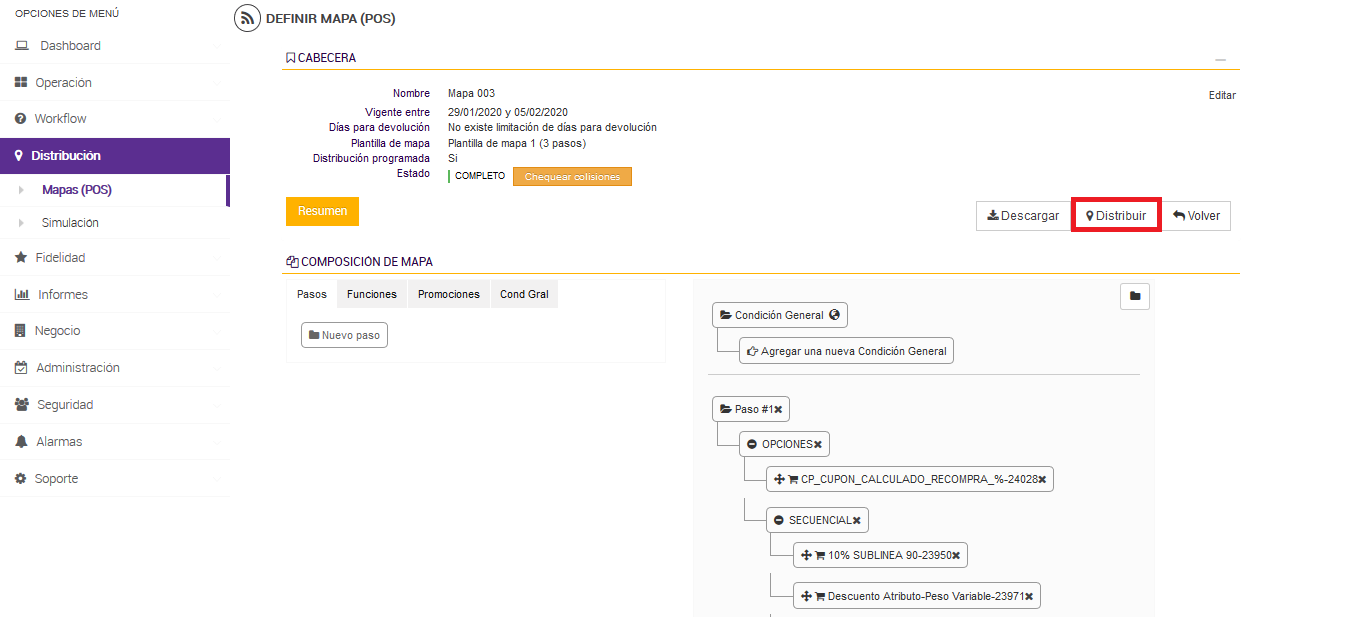This screenshot has width=1360, height=628.
Task: Click the Editar link in Cabecera
Action: click(1222, 96)
